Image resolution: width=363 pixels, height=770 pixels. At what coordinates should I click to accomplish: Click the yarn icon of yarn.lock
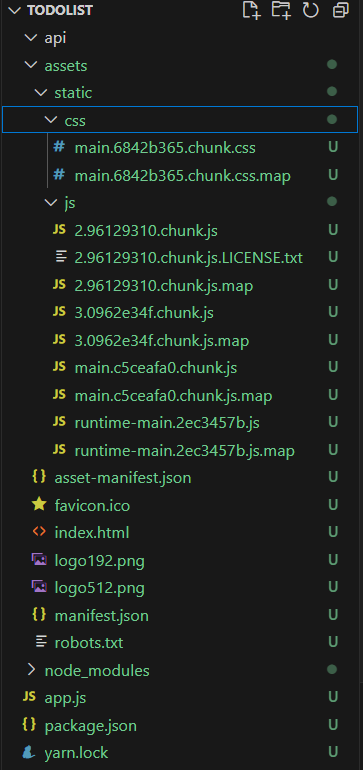(29, 752)
